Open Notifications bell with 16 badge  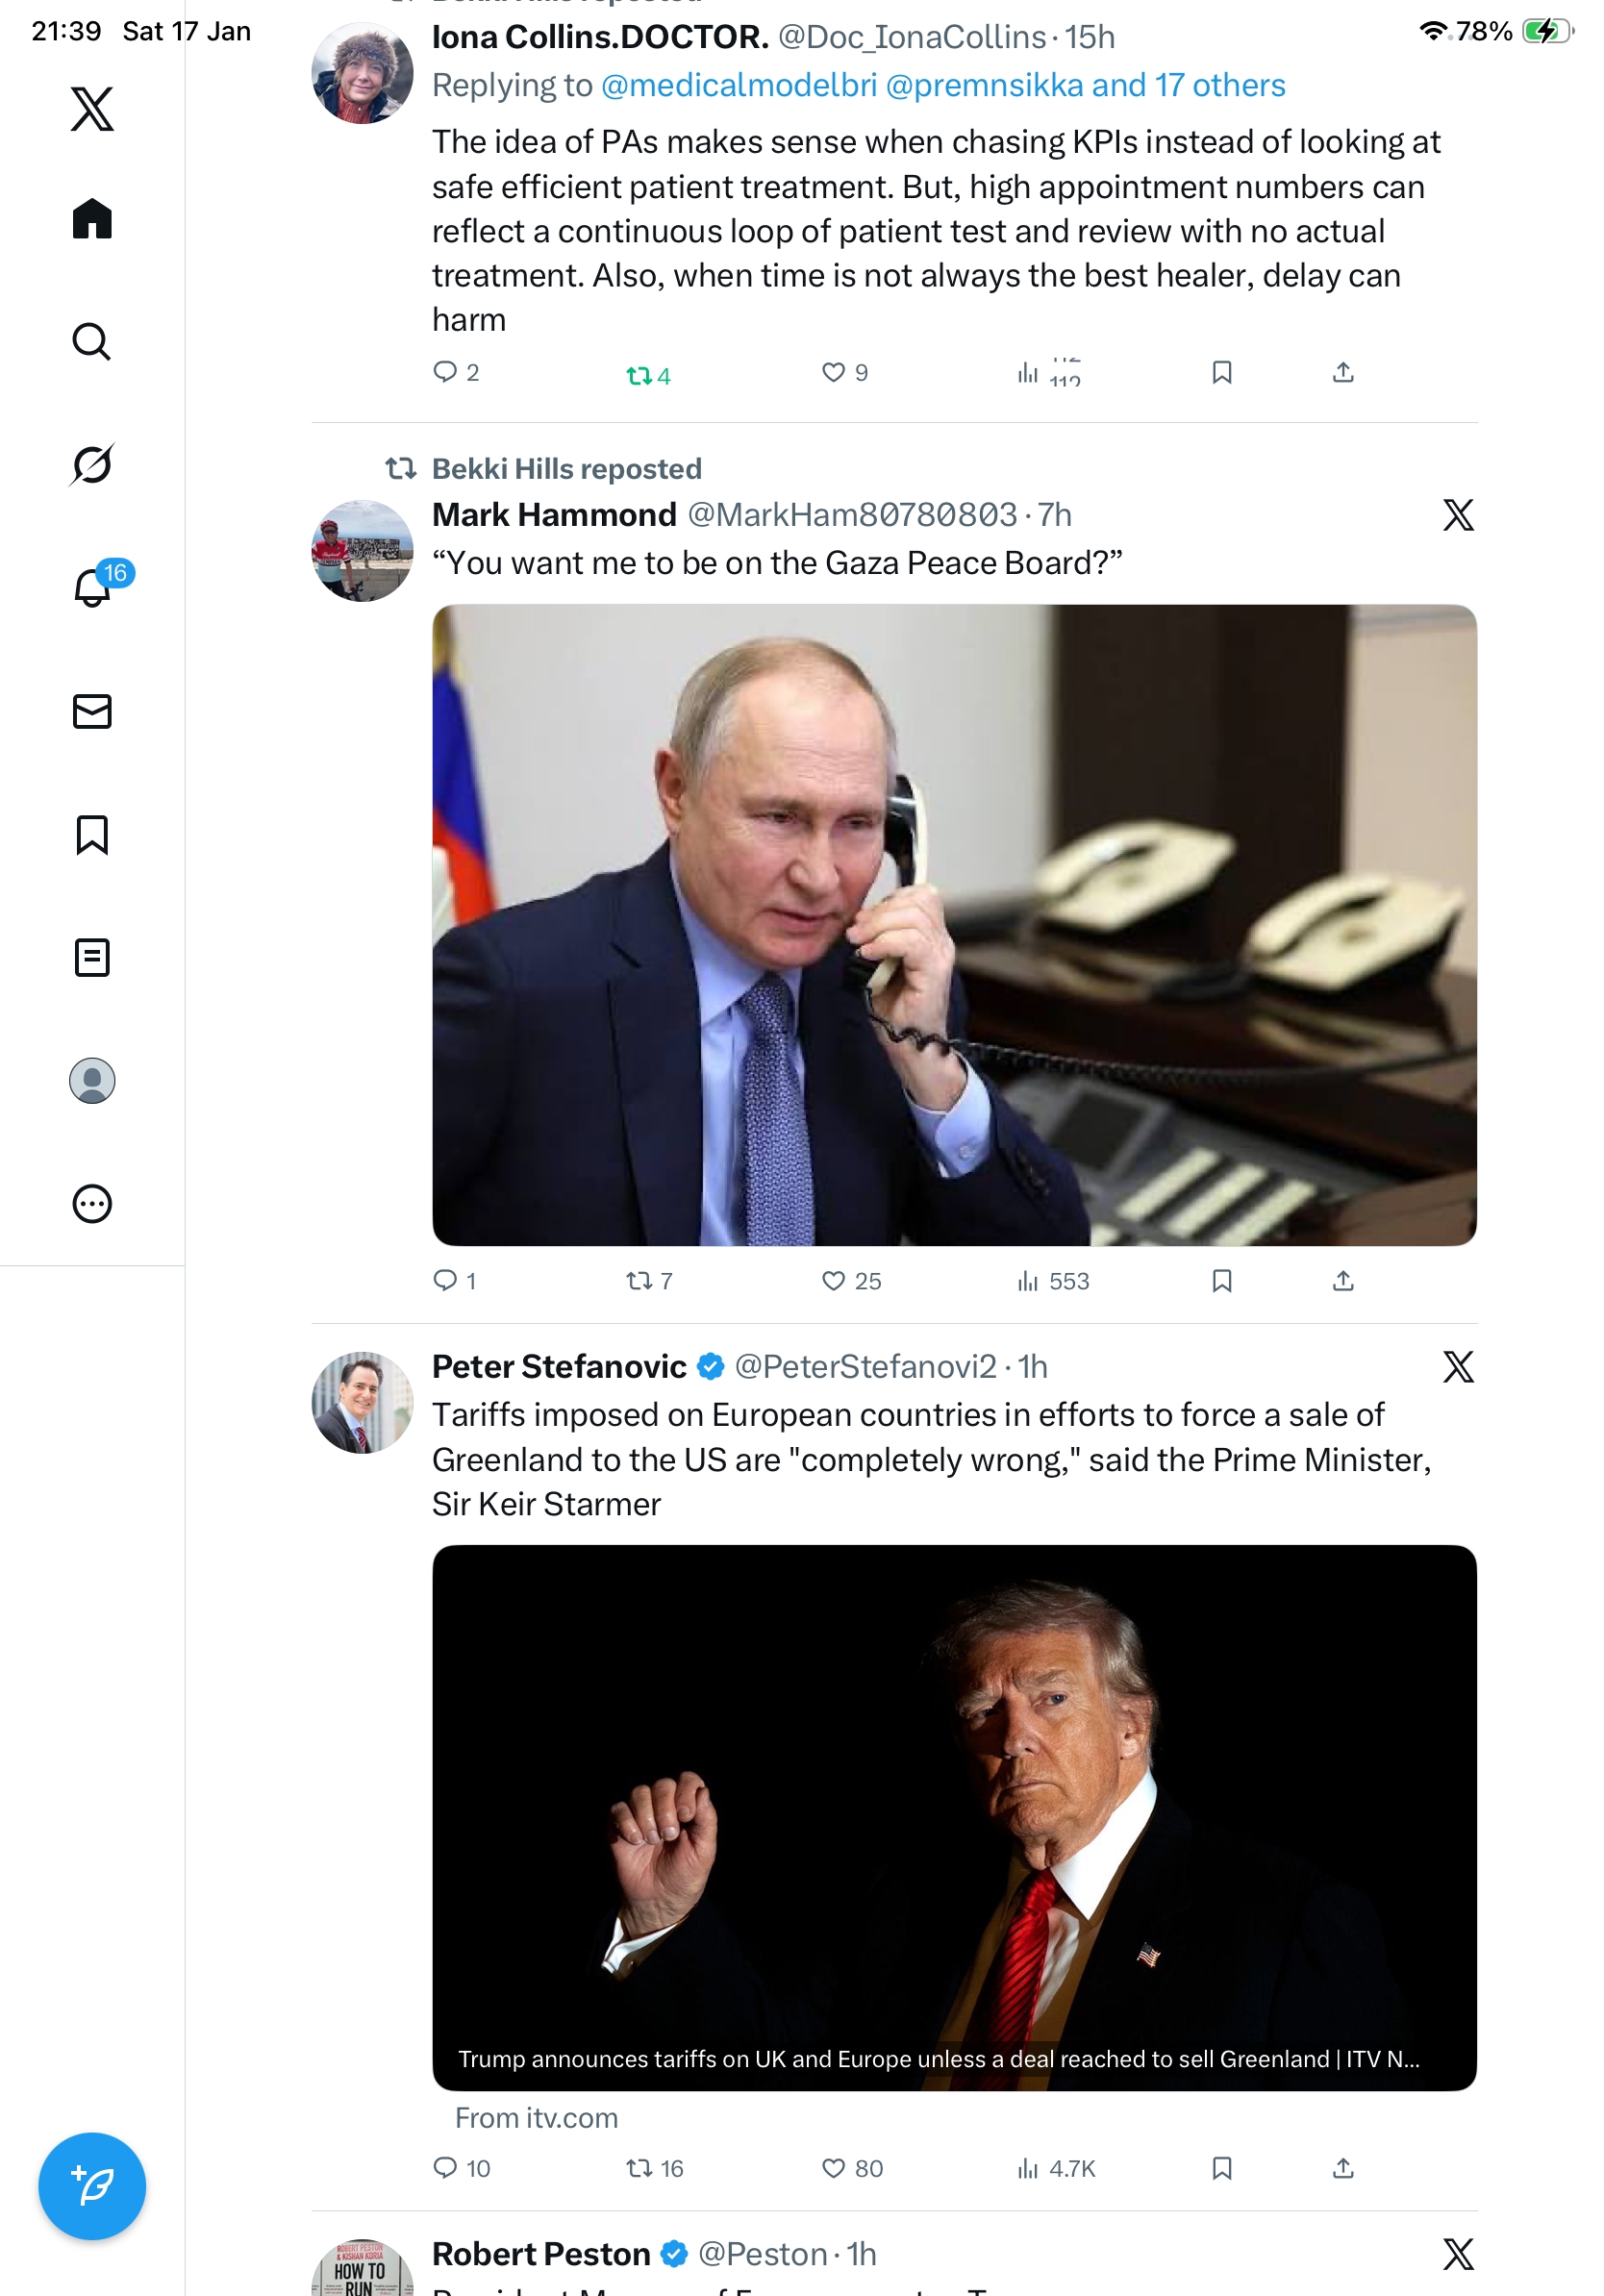[x=92, y=587]
